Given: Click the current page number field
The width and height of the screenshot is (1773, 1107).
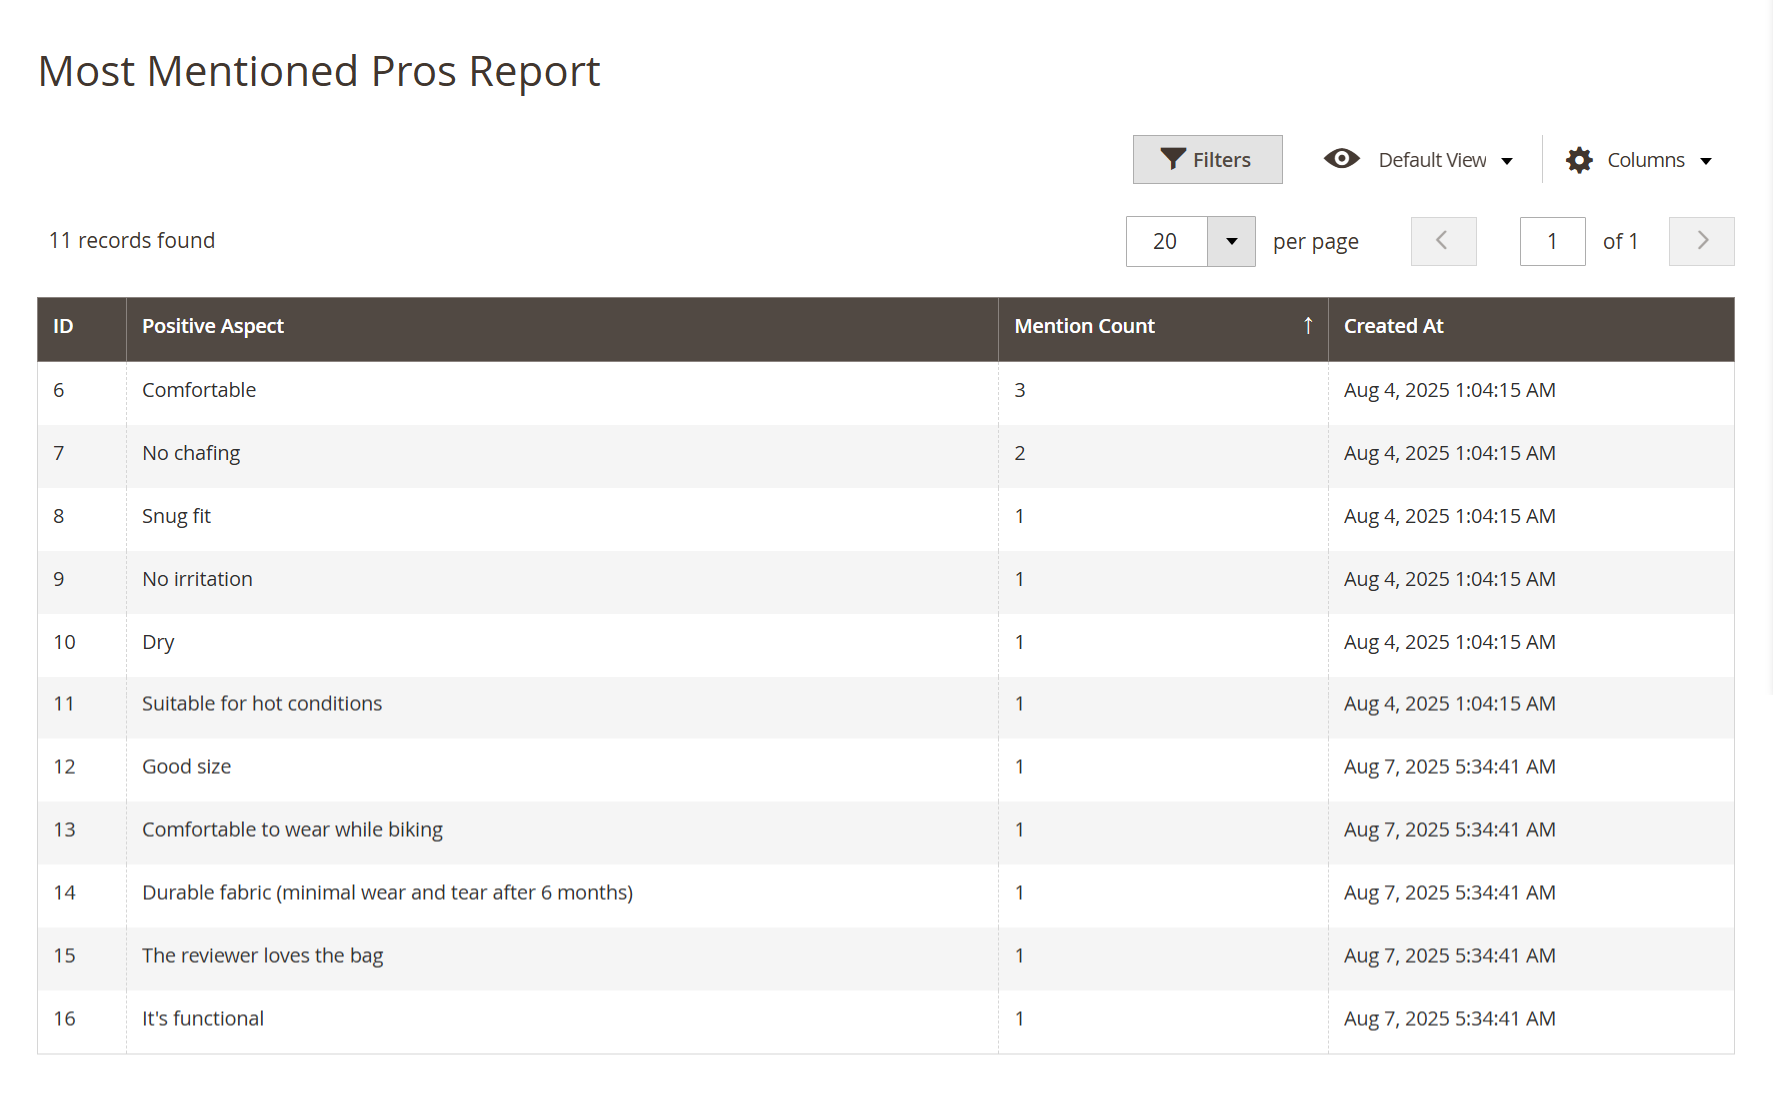Looking at the screenshot, I should pyautogui.click(x=1552, y=241).
